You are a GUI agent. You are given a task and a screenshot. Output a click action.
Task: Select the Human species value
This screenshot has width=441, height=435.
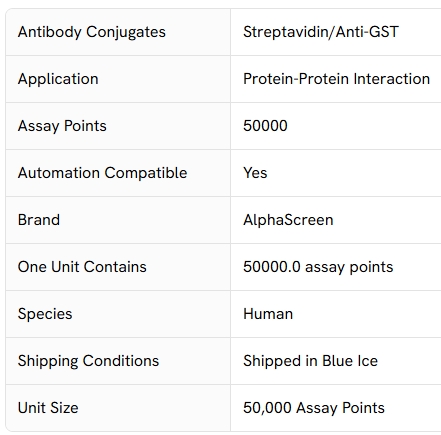[268, 314]
